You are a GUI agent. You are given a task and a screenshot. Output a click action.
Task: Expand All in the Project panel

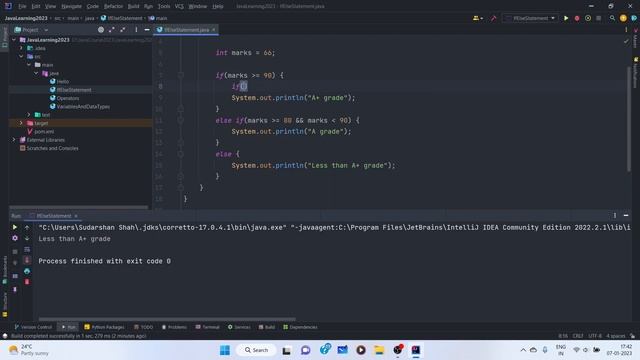coord(112,30)
